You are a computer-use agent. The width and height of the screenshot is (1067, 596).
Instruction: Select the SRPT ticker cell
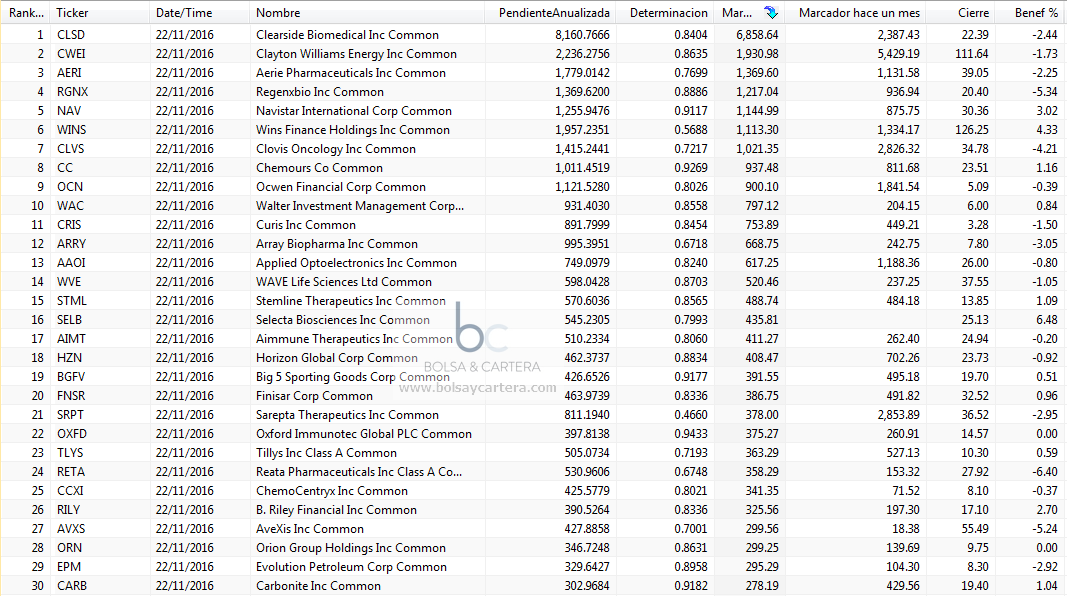70,416
